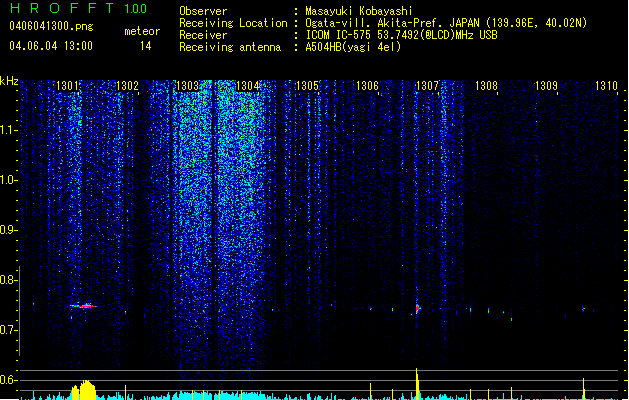629x400 pixels.
Task: Click the ICOM IC-575 receiver value
Action: (x=402, y=35)
